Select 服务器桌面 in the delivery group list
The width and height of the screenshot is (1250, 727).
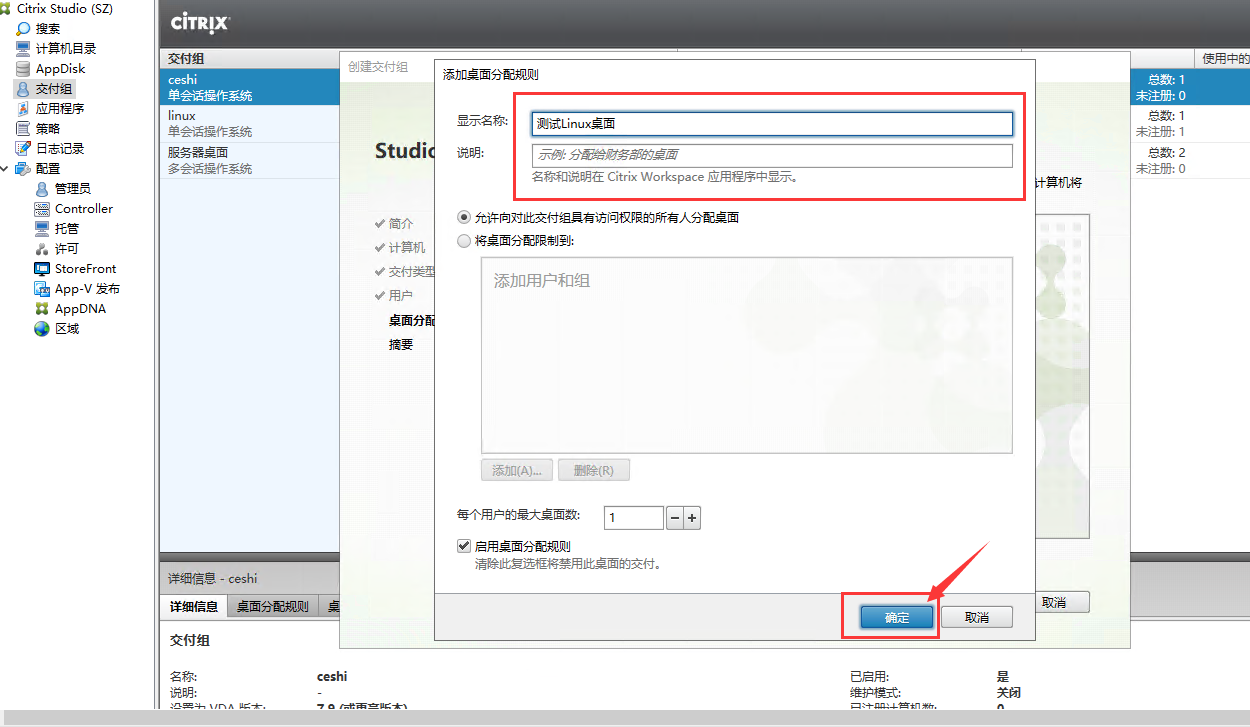(200, 160)
